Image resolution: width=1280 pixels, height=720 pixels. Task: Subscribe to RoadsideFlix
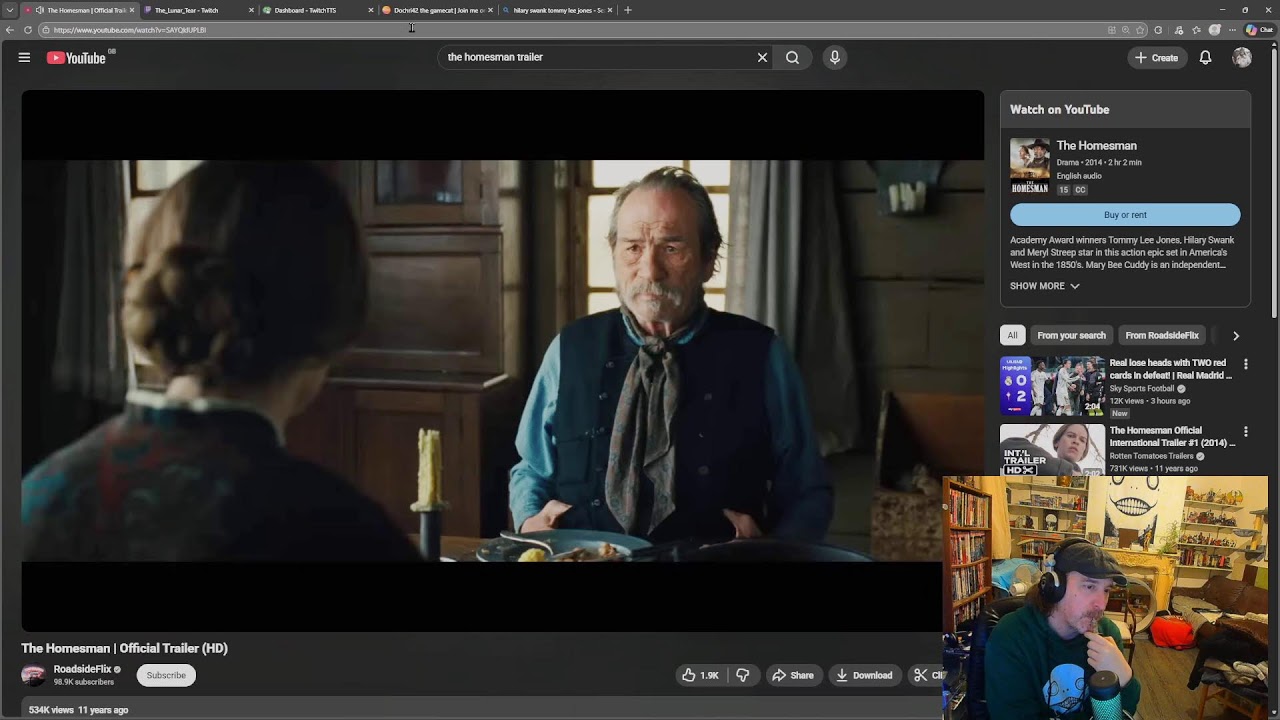point(166,675)
